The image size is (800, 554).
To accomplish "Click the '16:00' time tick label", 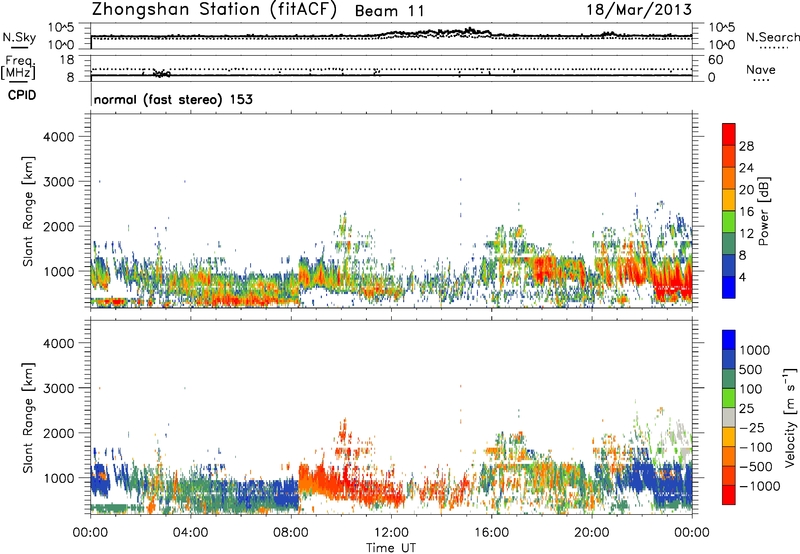I will pos(491,533).
